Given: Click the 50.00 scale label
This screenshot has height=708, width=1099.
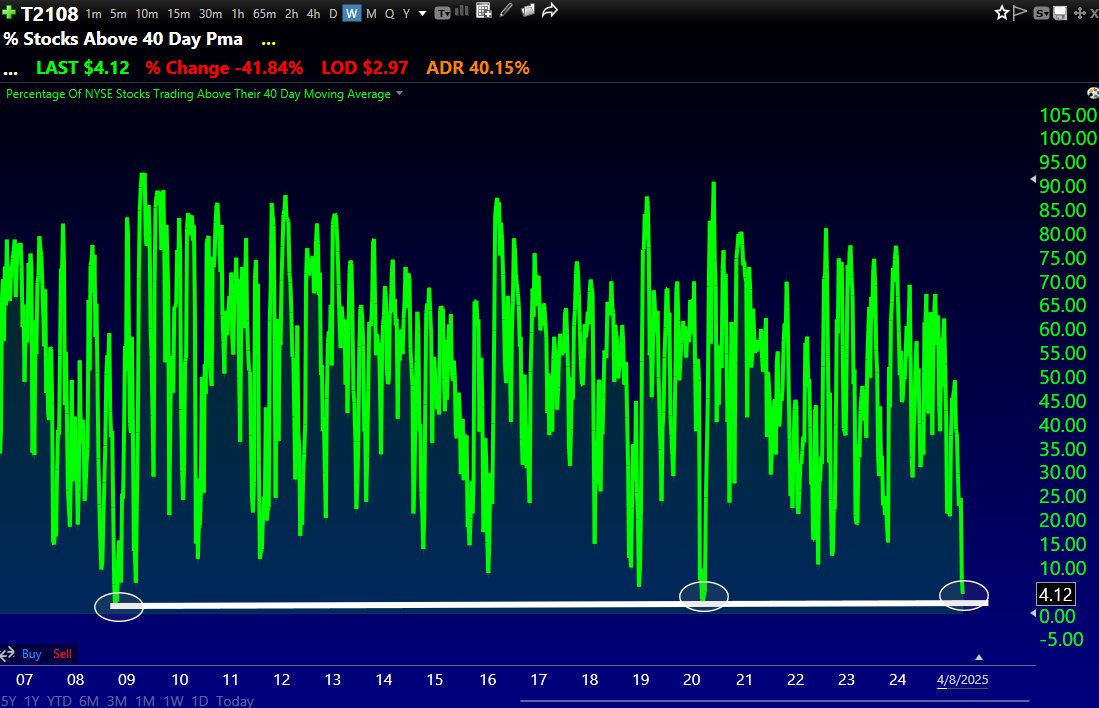Looking at the screenshot, I should click(1063, 377).
